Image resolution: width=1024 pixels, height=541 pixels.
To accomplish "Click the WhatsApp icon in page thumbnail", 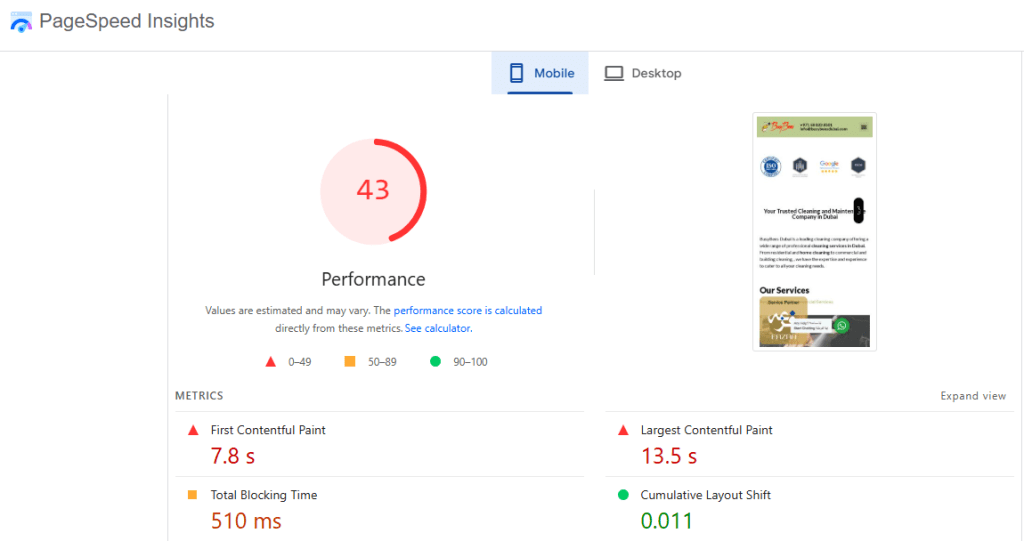I will click(x=842, y=325).
